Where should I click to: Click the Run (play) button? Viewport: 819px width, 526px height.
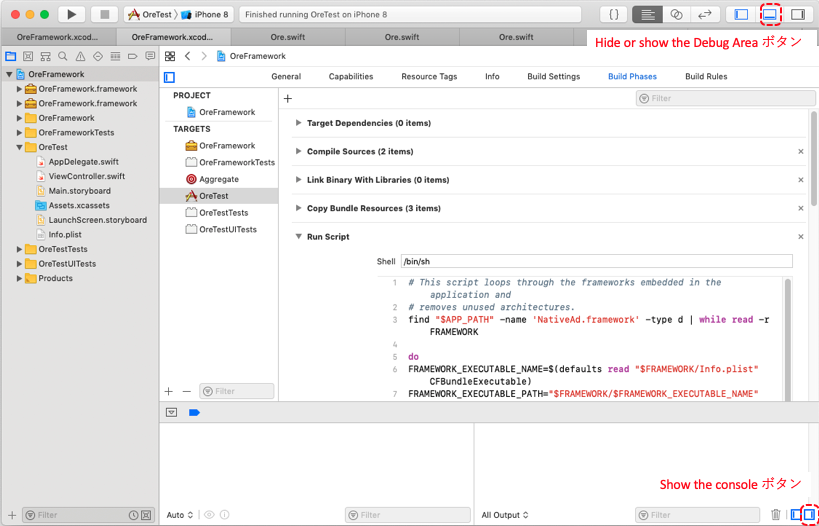coord(71,15)
